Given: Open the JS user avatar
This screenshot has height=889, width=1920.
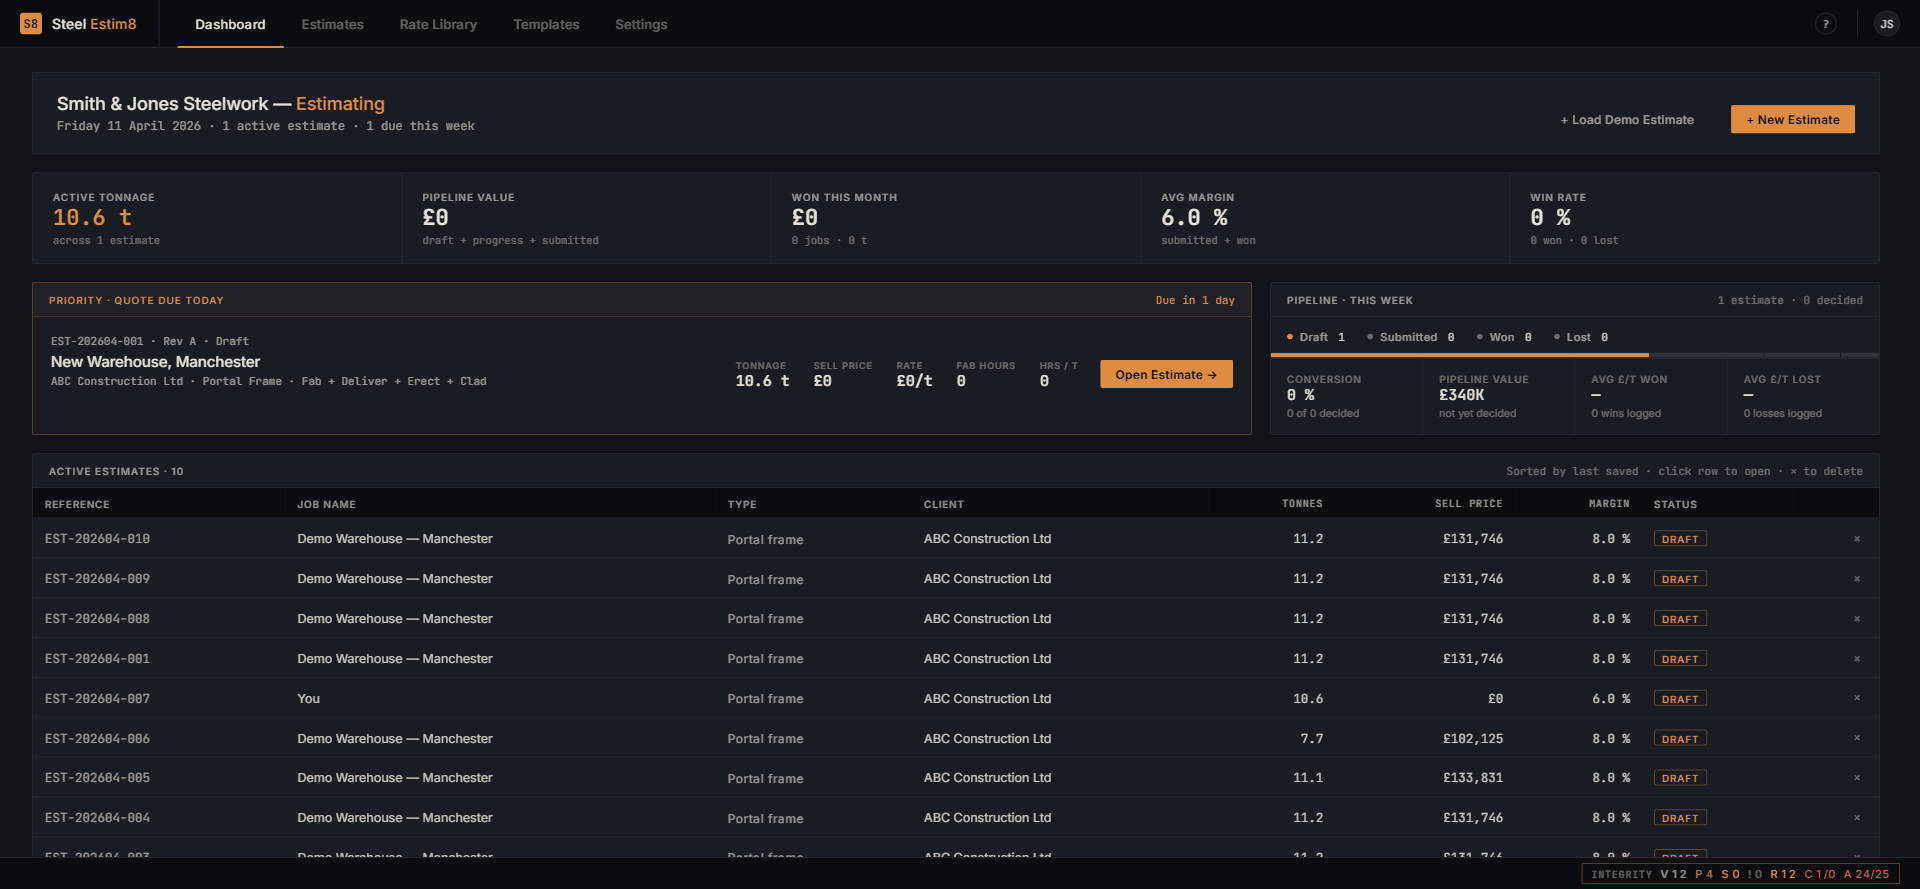Looking at the screenshot, I should point(1886,24).
